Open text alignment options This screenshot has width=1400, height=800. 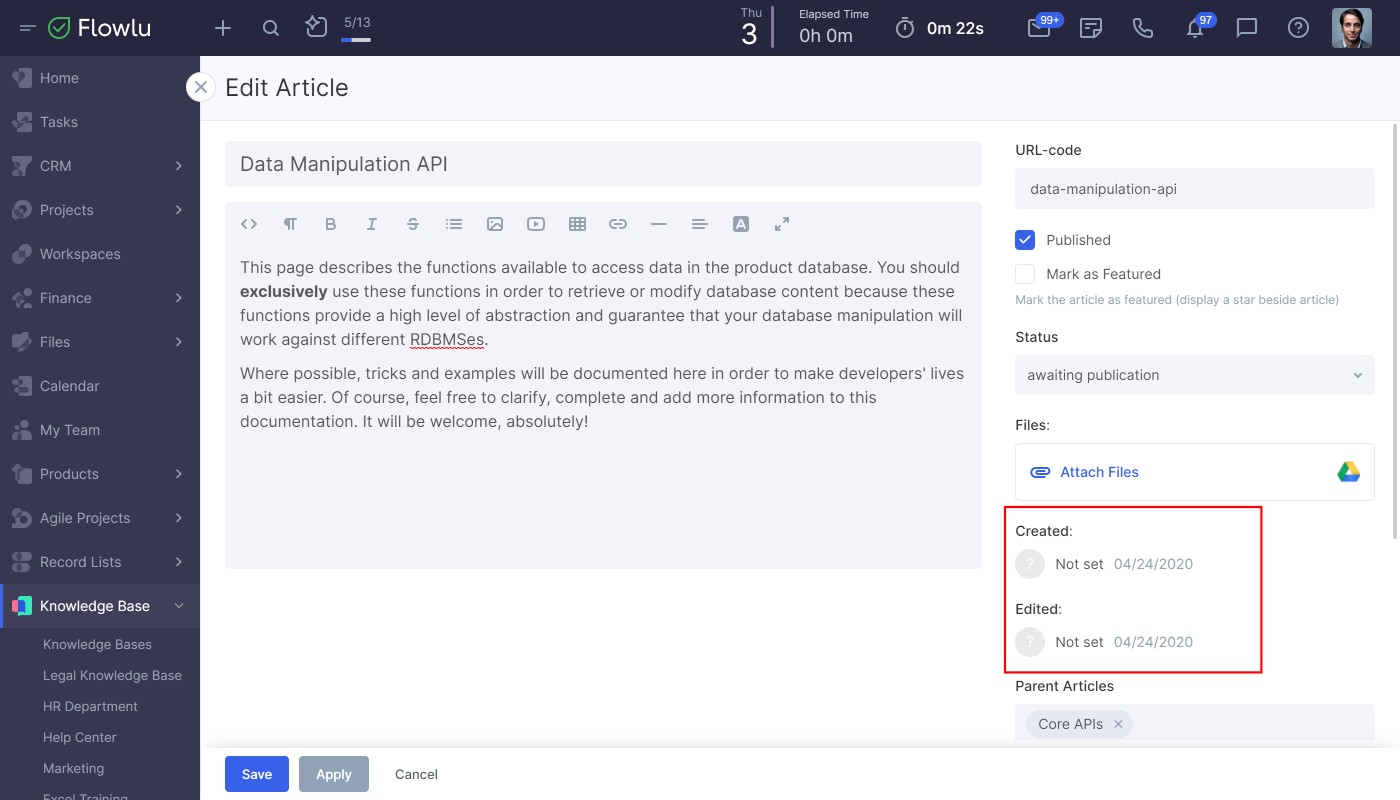[x=700, y=224]
